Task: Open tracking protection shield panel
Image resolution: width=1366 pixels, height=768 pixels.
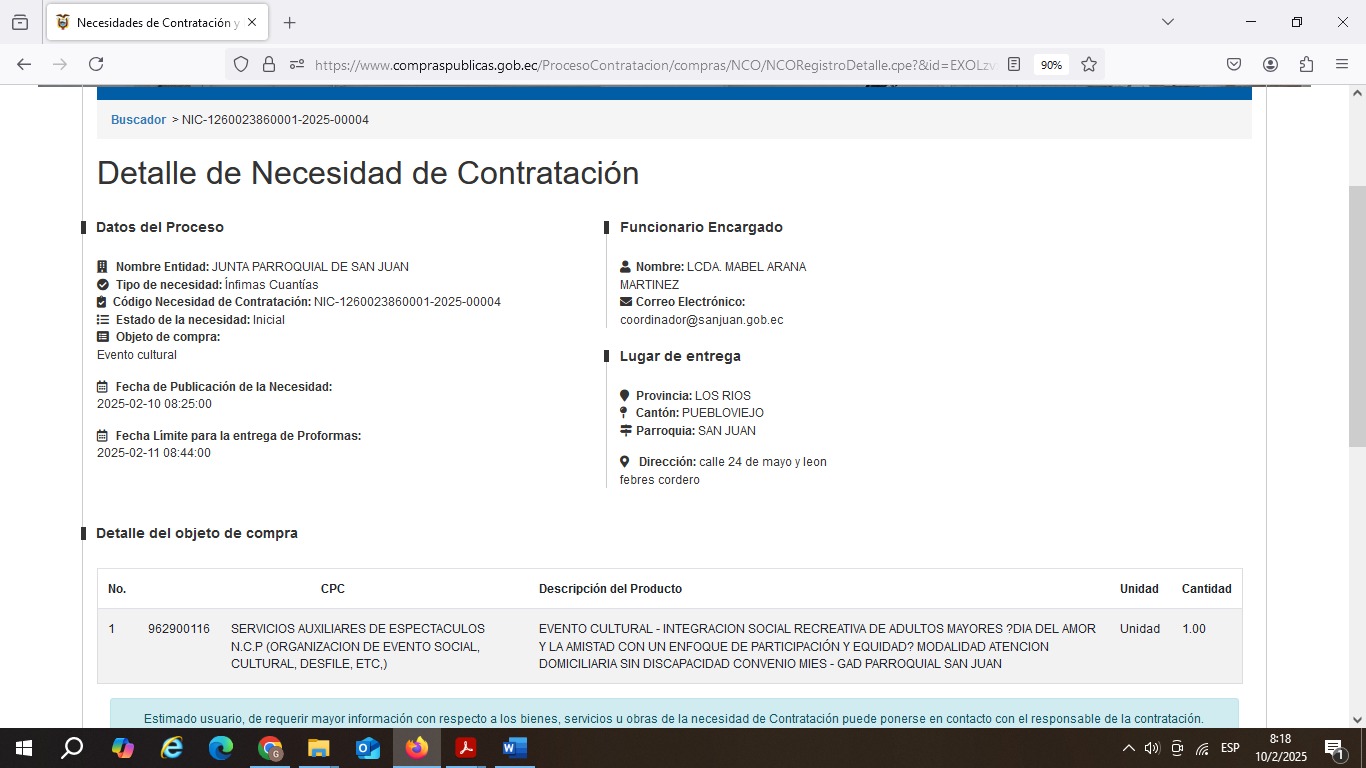Action: pyautogui.click(x=240, y=64)
